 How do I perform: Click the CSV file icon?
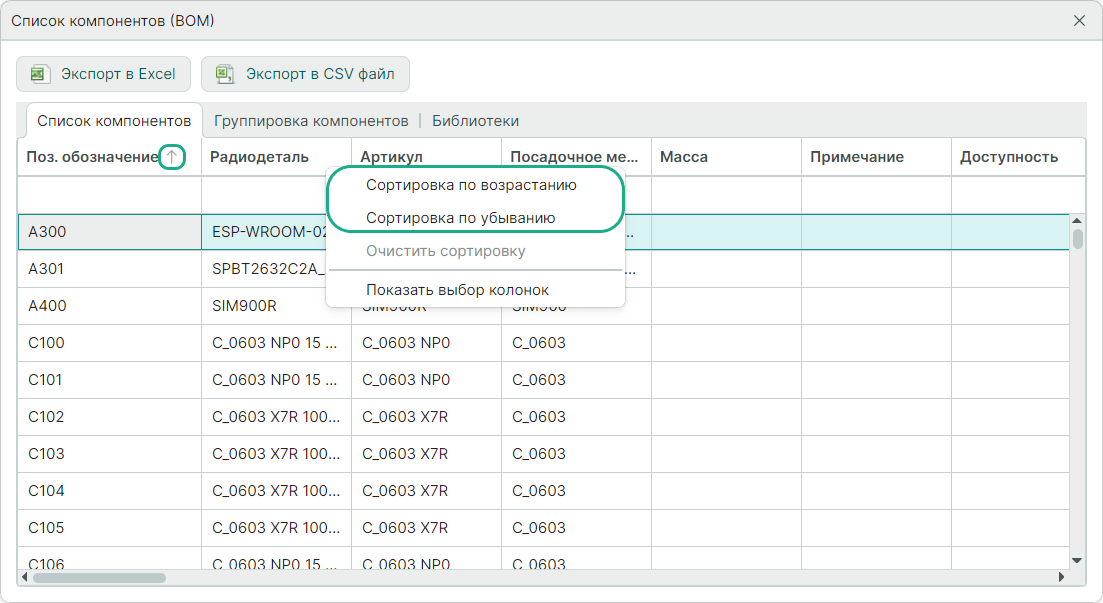[x=225, y=74]
